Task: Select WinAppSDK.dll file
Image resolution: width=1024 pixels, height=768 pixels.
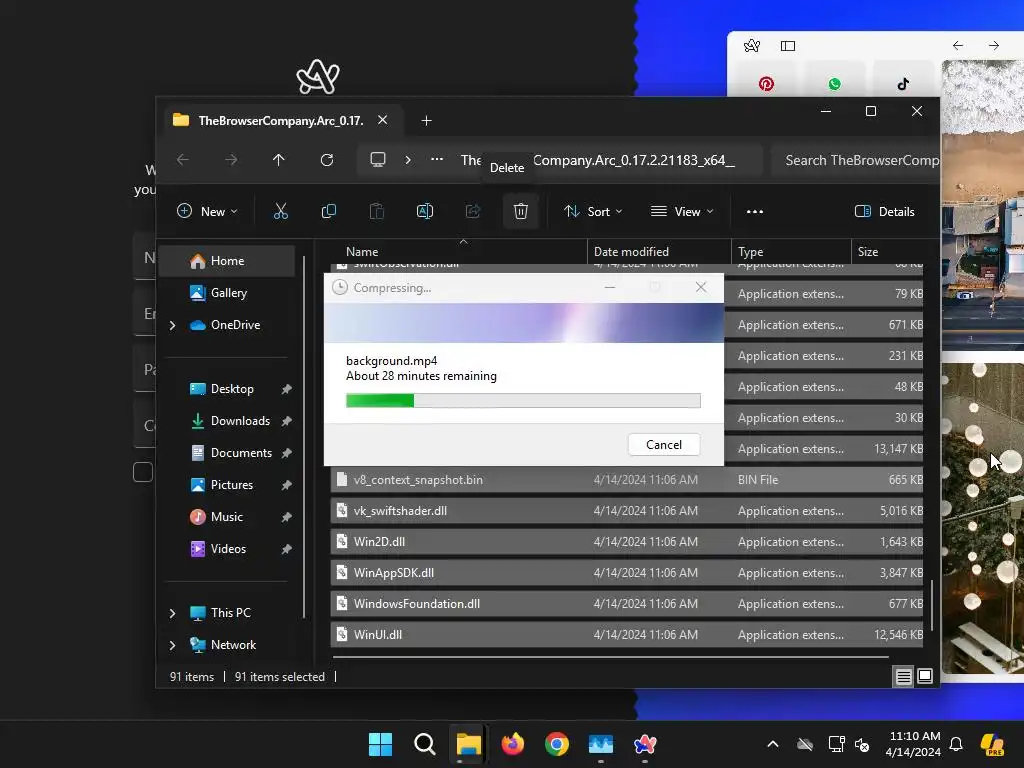Action: pos(626,573)
